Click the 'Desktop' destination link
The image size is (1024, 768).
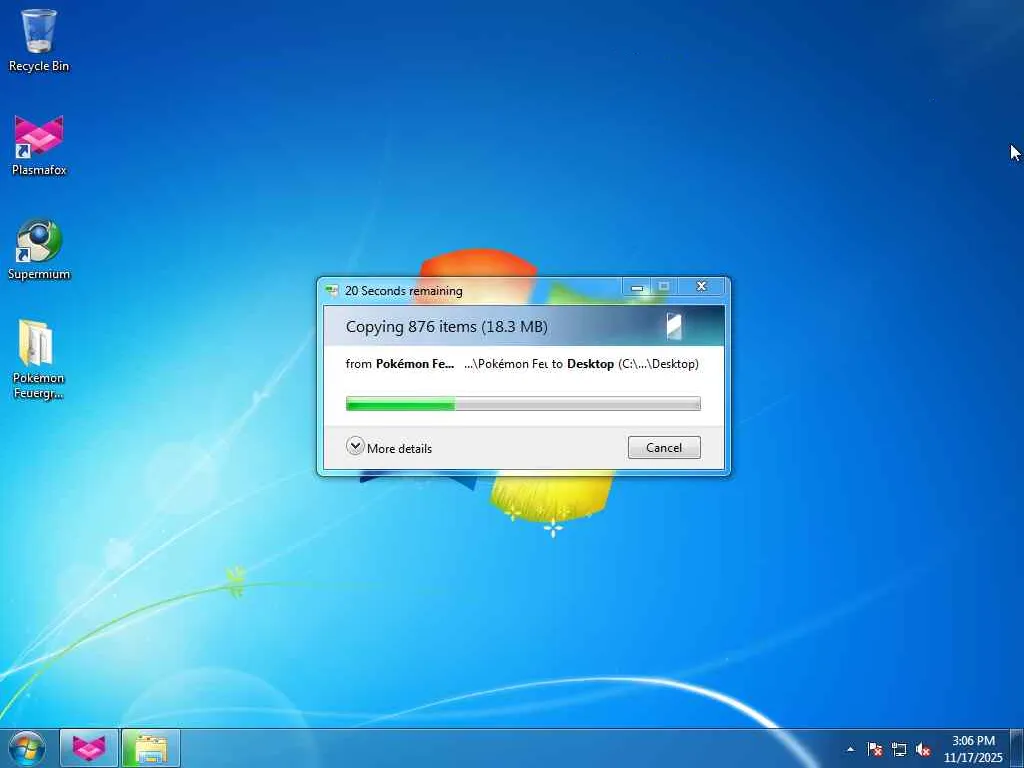click(590, 364)
